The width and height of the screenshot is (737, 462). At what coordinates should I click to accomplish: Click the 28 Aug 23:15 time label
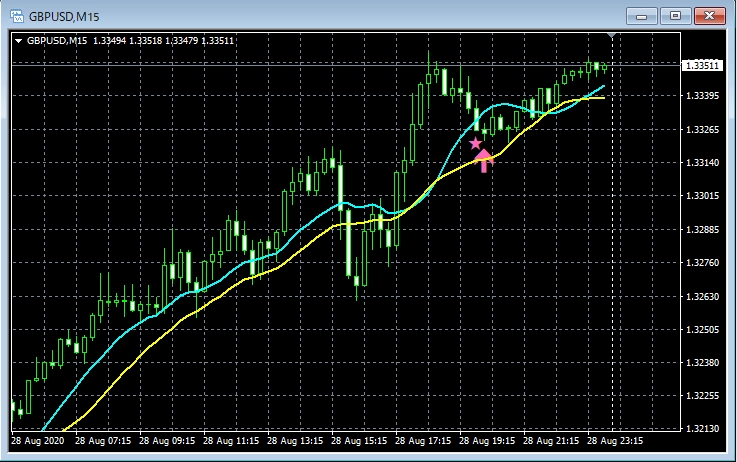[616, 441]
